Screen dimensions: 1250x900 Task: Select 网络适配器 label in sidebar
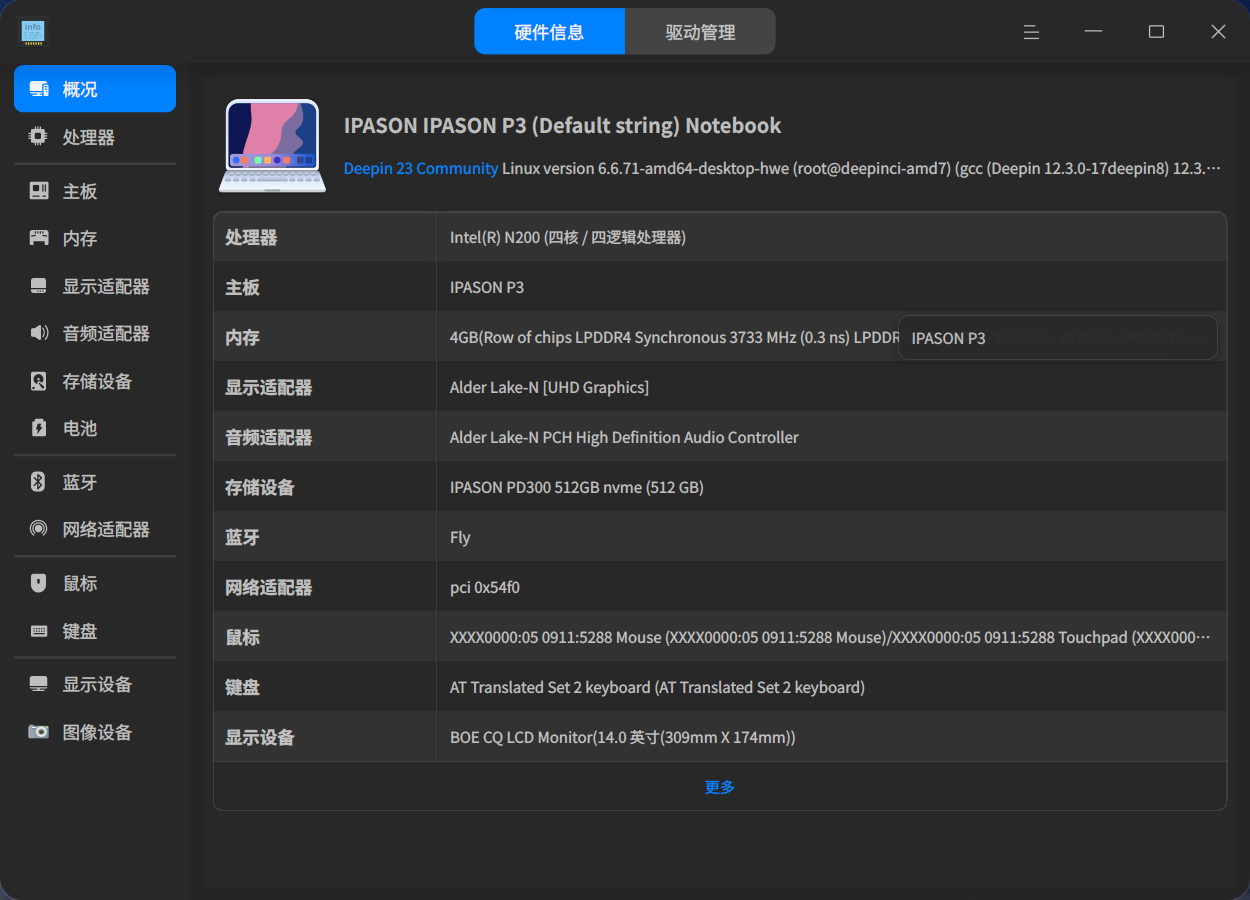(x=106, y=529)
